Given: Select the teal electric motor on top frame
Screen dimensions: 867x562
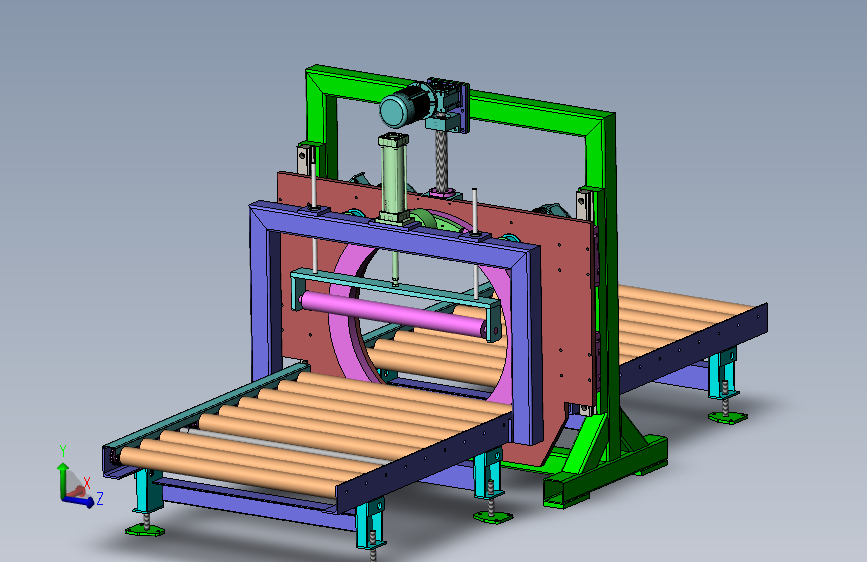Looking at the screenshot, I should (x=404, y=106).
